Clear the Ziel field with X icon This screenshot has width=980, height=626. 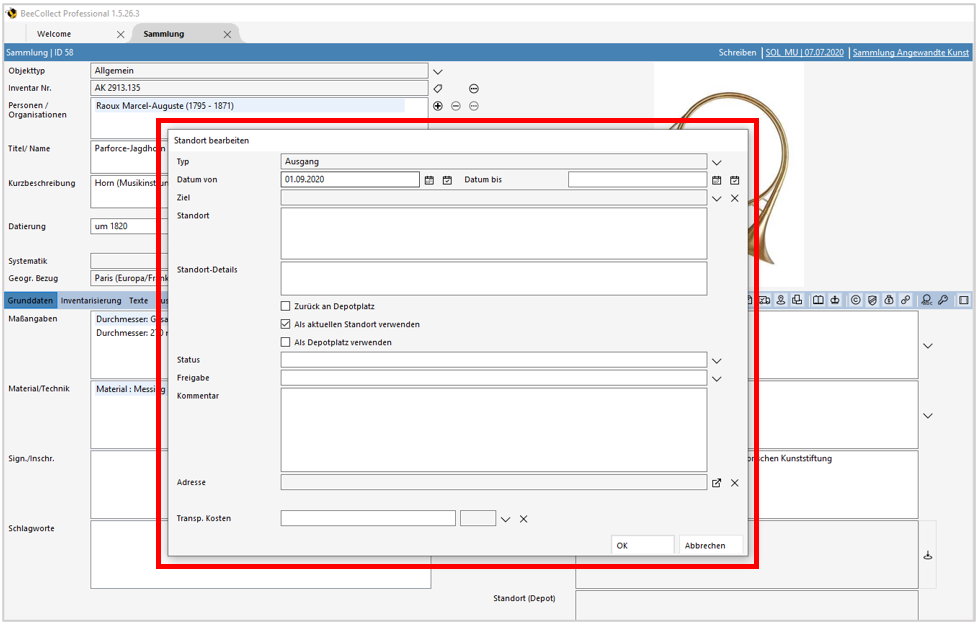point(734,199)
